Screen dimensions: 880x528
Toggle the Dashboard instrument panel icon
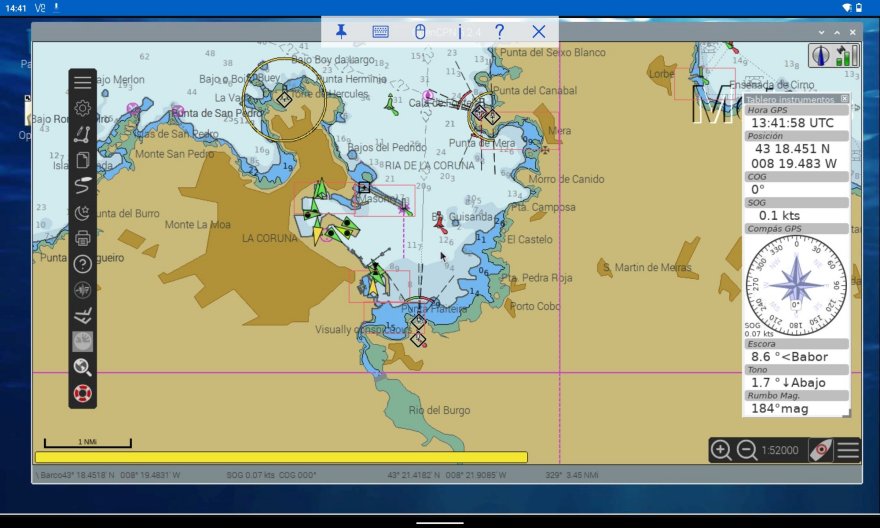point(83,342)
